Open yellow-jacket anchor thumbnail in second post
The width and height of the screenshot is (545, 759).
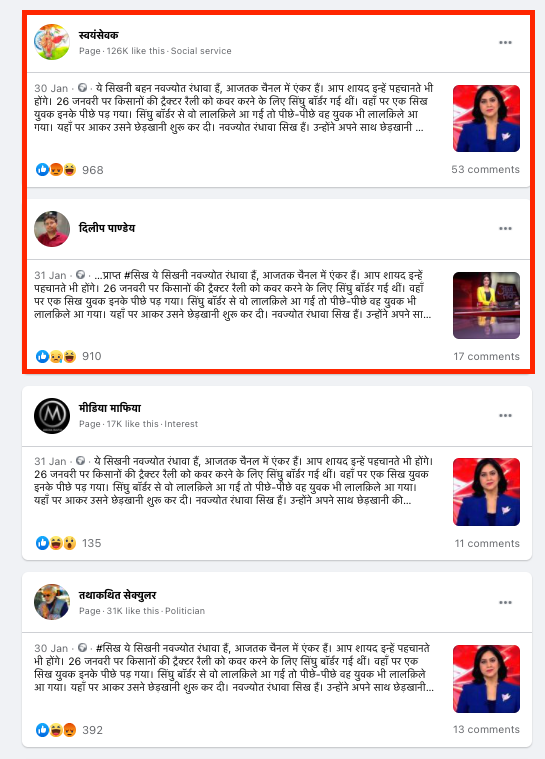pos(486,305)
